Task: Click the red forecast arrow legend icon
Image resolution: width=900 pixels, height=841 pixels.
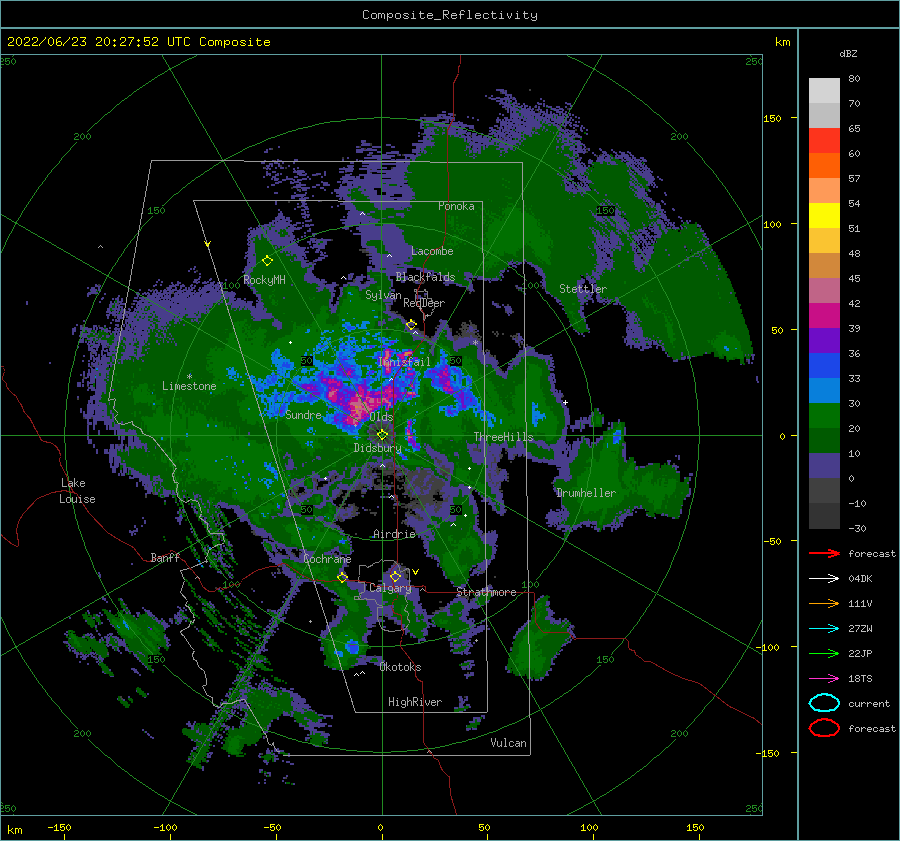Action: coord(824,553)
